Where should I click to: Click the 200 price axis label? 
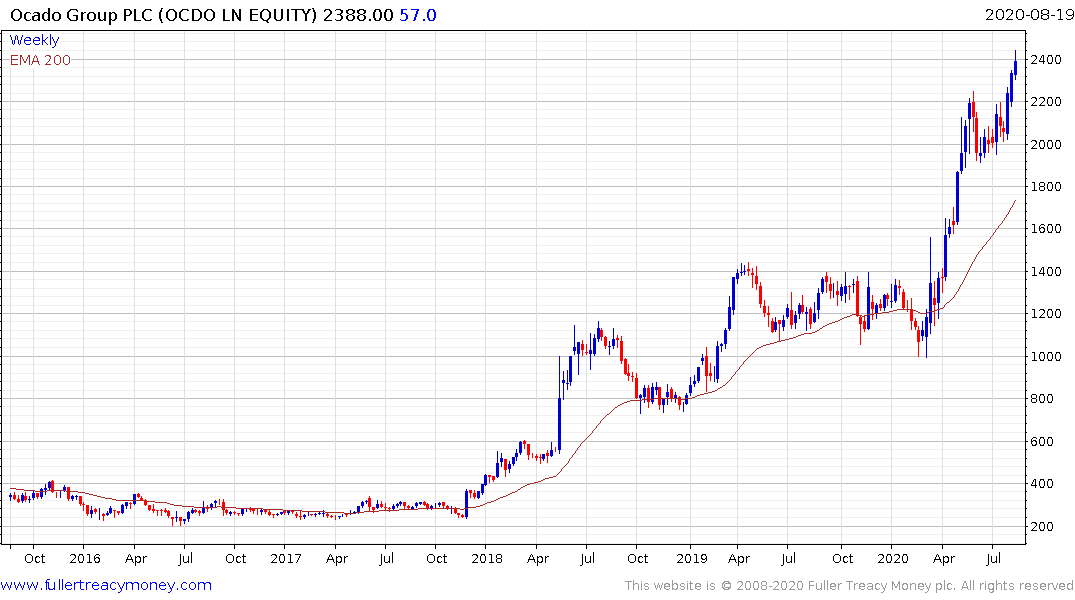(x=1042, y=527)
